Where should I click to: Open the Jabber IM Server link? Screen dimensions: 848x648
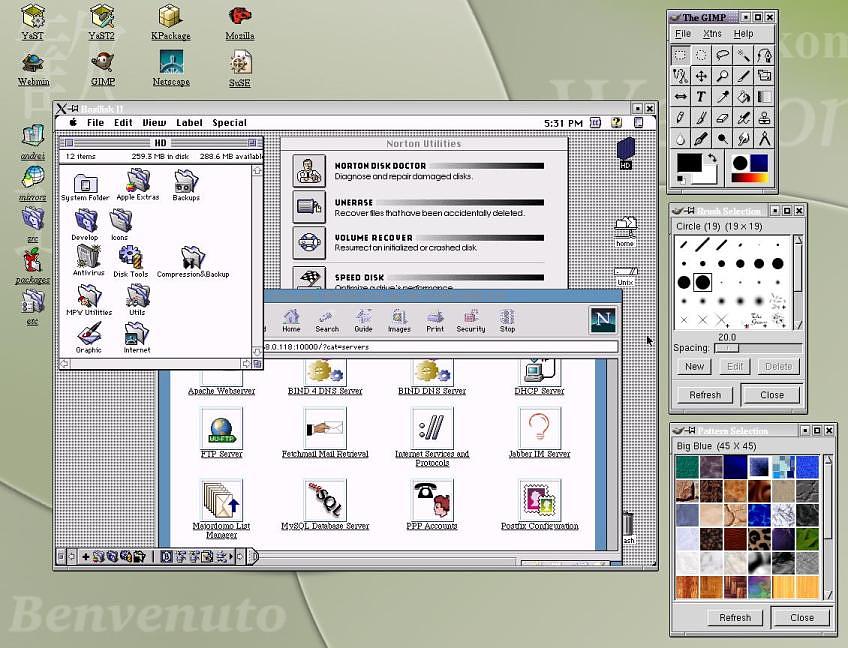pyautogui.click(x=540, y=454)
